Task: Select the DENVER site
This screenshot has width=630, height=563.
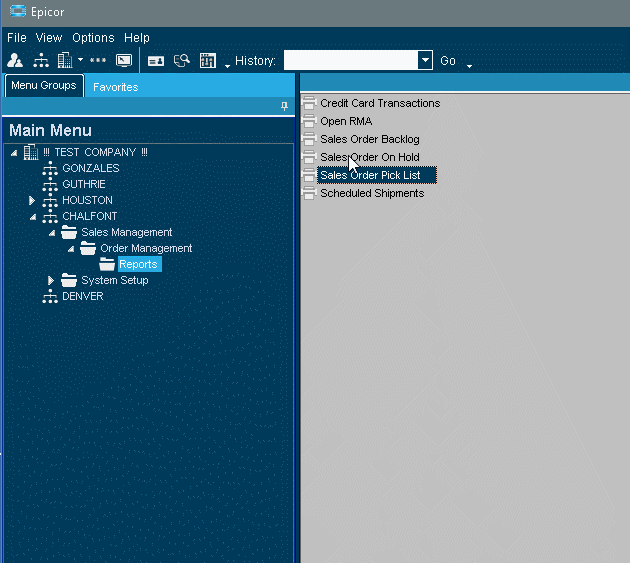Action: 83,296
